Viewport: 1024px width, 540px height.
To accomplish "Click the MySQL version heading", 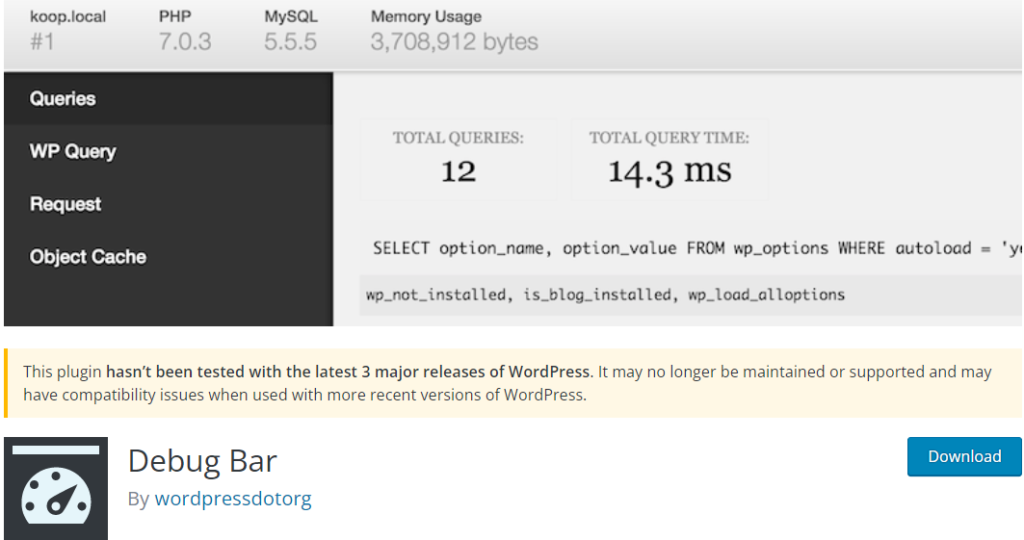I will pos(290,17).
